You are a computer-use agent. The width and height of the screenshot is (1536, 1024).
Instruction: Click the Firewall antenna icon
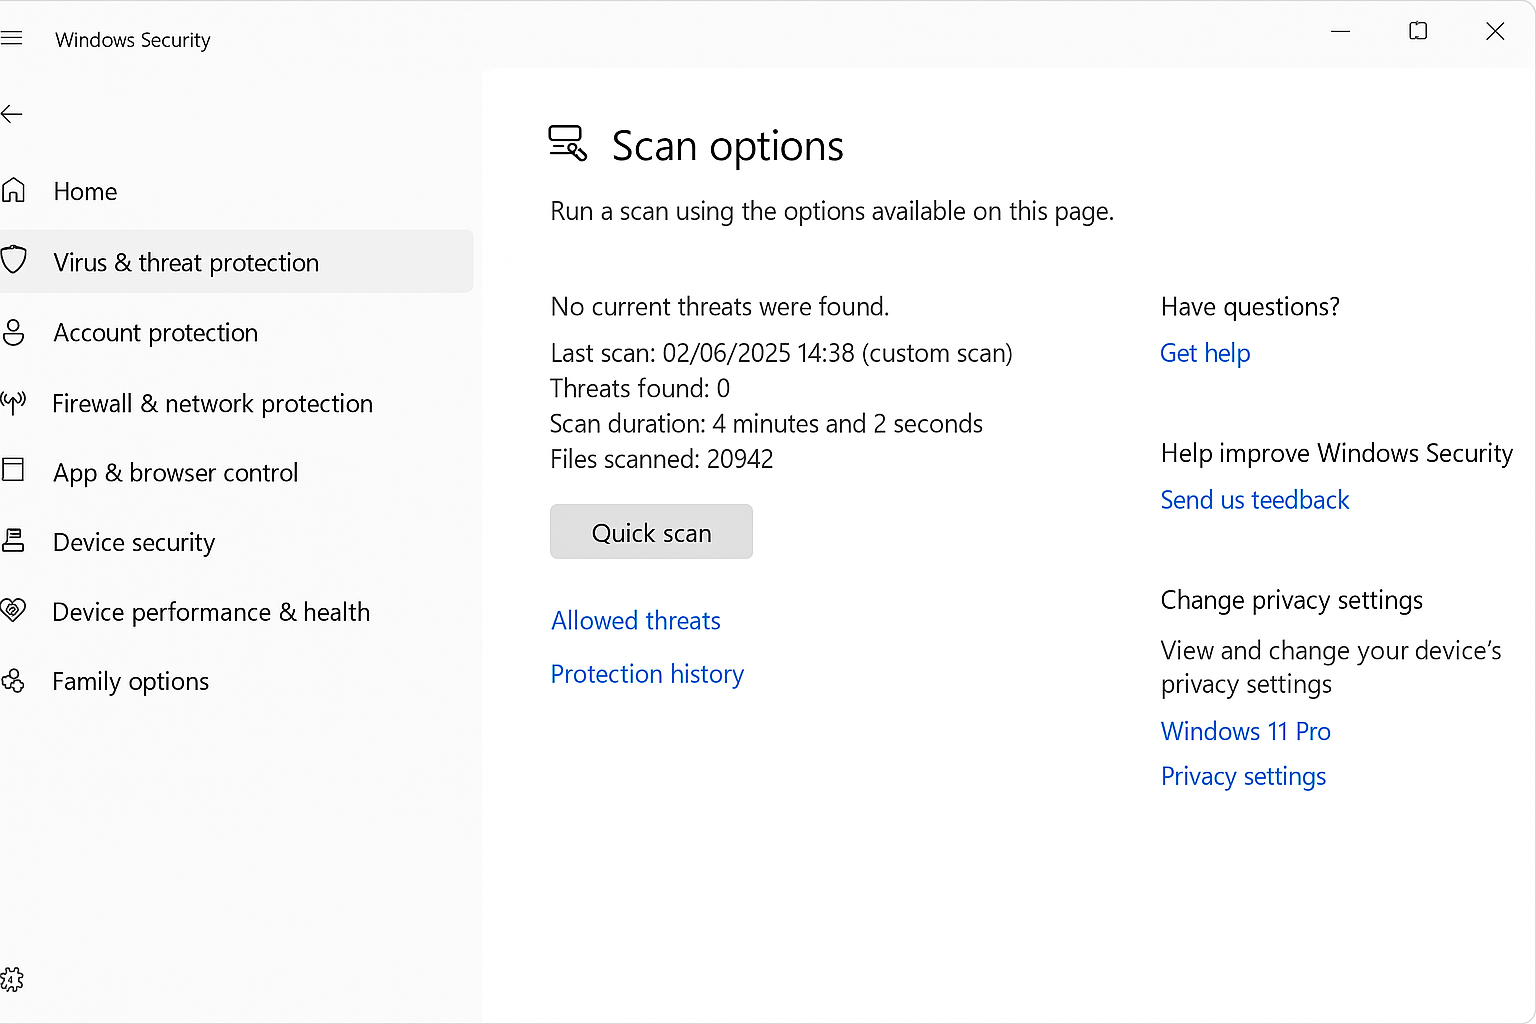(13, 403)
